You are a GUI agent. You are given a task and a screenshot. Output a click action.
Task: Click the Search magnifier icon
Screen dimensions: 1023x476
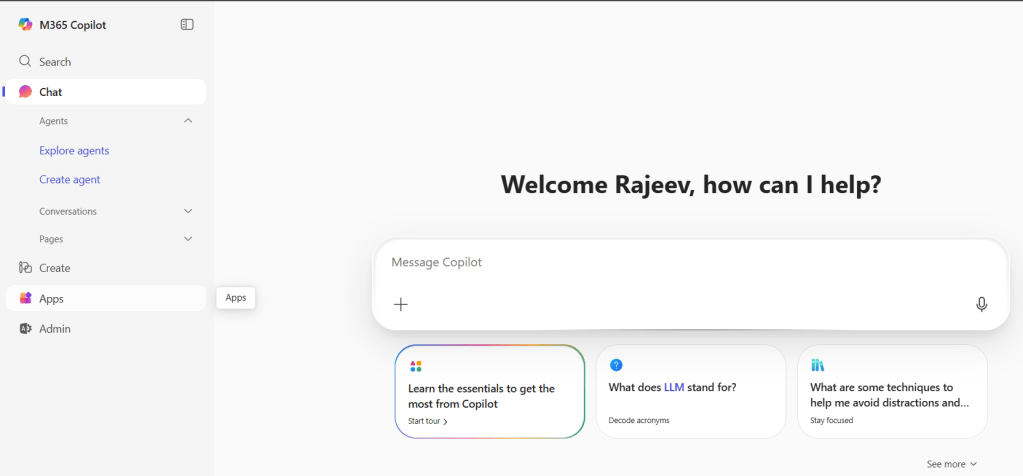[26, 62]
